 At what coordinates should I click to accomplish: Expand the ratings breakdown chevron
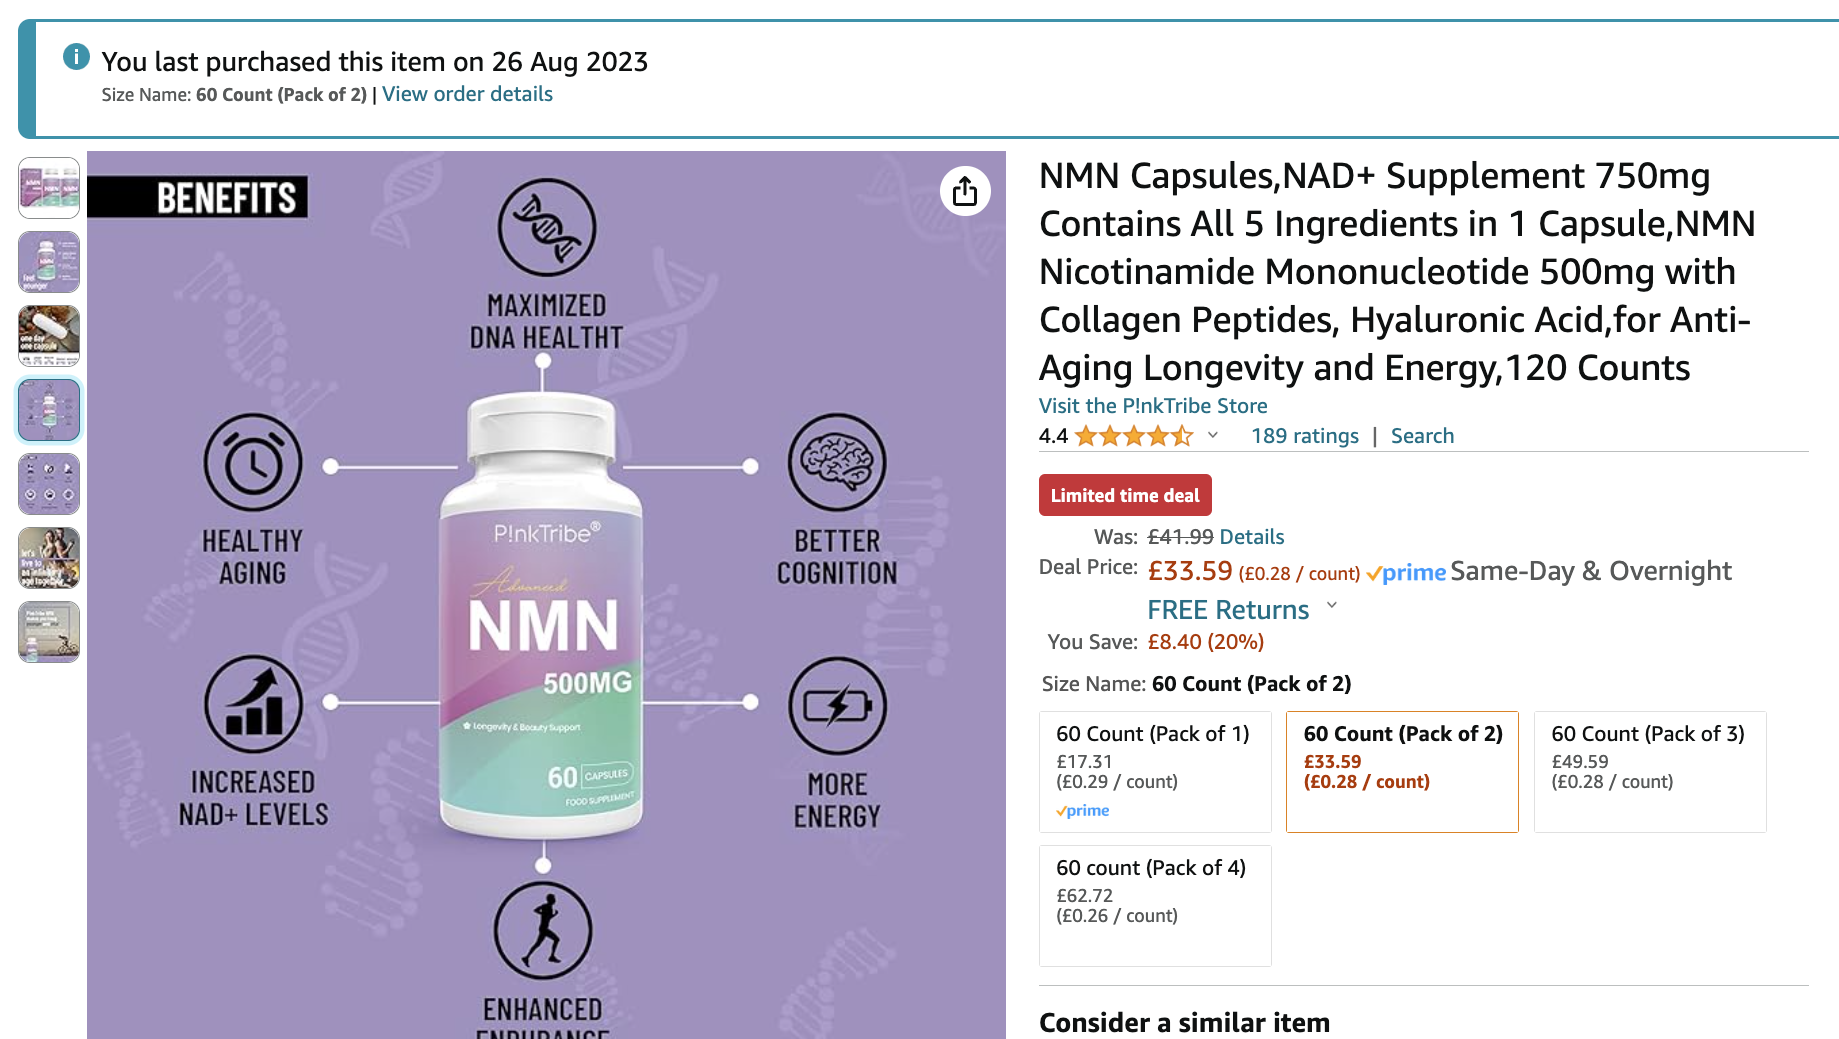[x=1213, y=435]
